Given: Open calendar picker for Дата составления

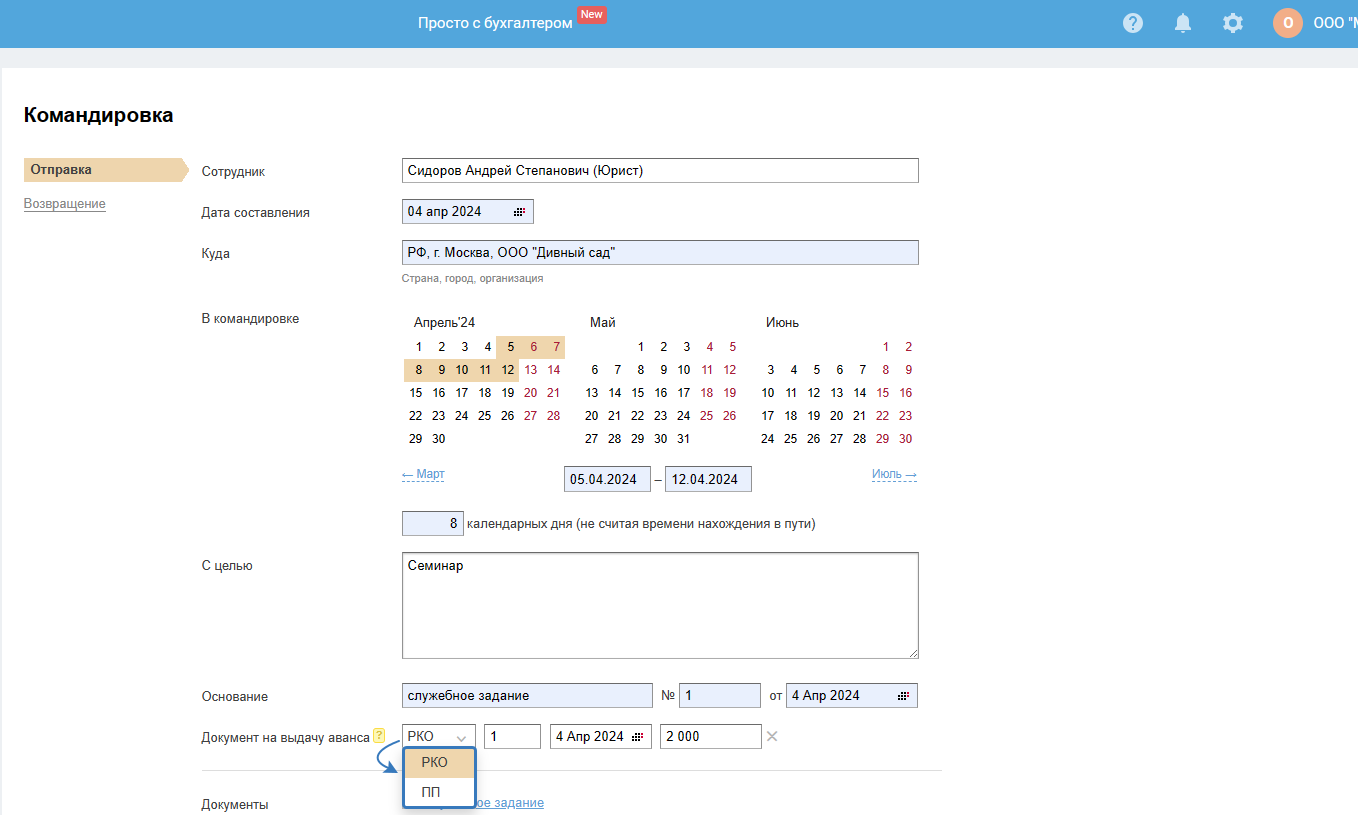Looking at the screenshot, I should 519,212.
